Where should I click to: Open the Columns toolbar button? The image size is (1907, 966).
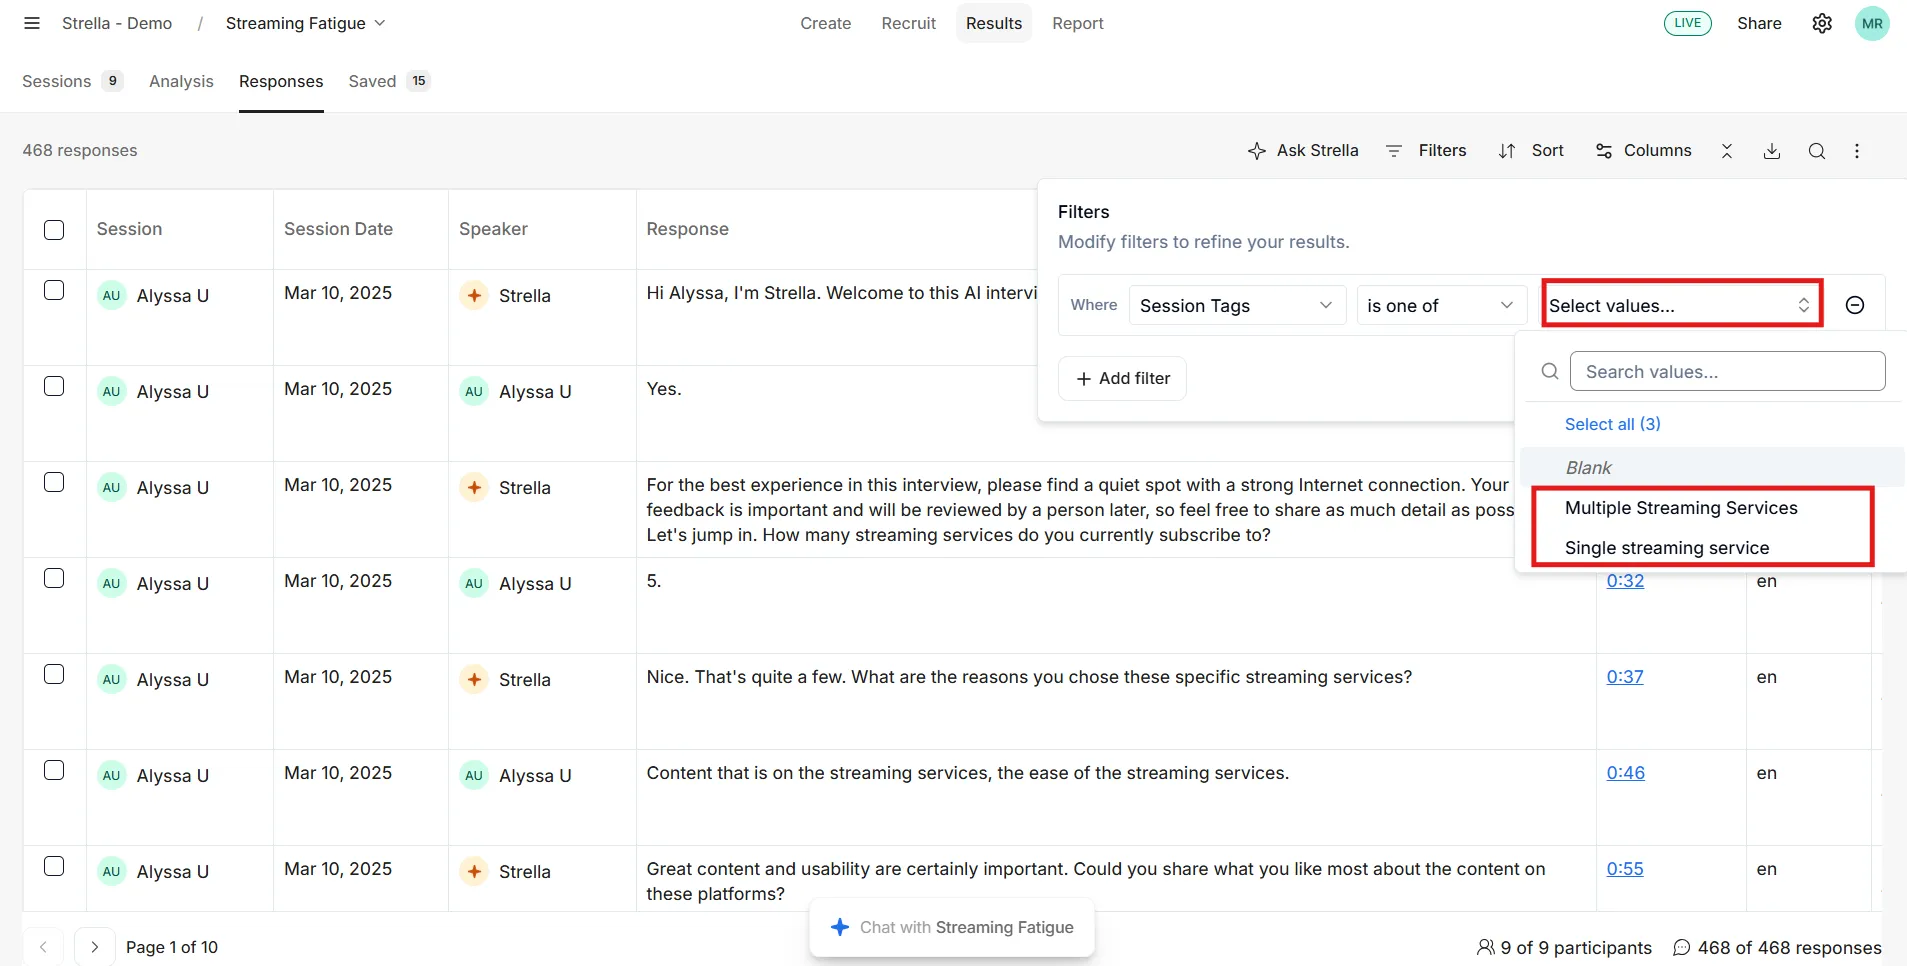[1644, 150]
